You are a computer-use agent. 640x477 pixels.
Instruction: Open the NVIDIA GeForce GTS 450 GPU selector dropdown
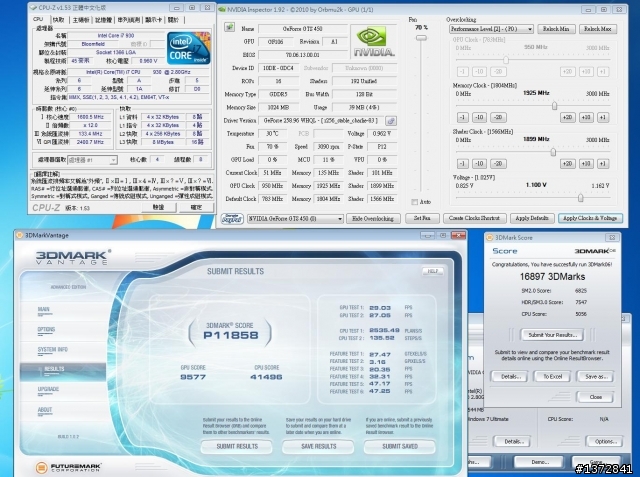(x=296, y=219)
